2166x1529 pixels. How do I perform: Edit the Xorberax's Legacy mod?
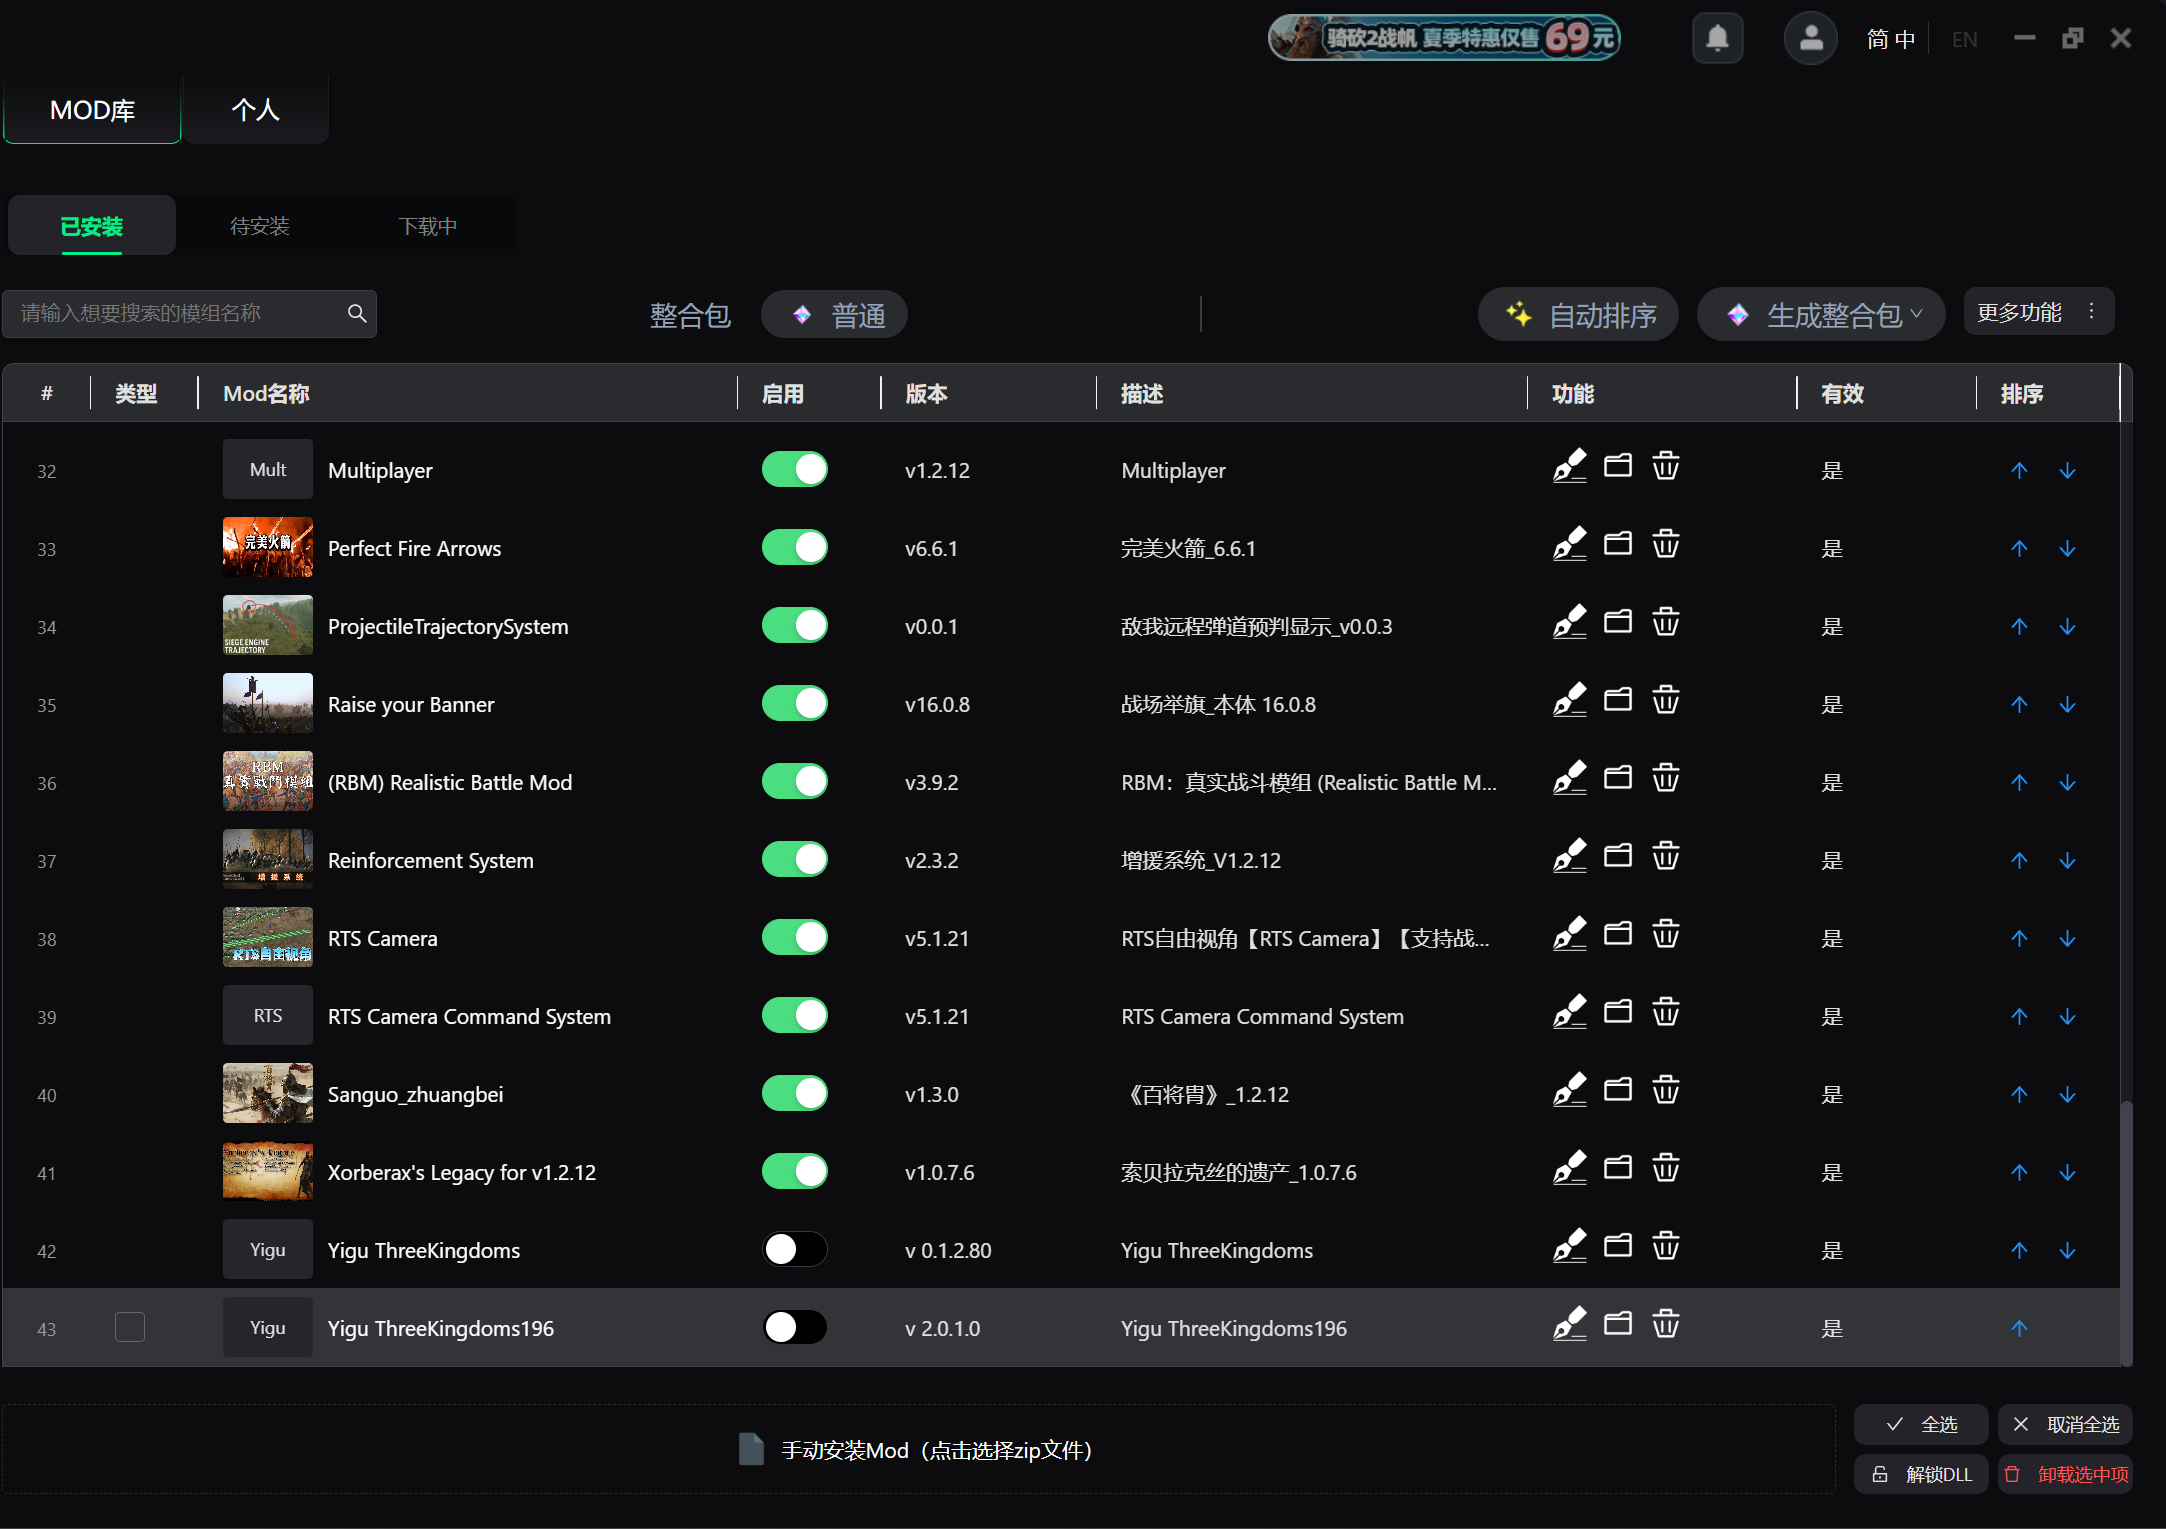pyautogui.click(x=1570, y=1168)
